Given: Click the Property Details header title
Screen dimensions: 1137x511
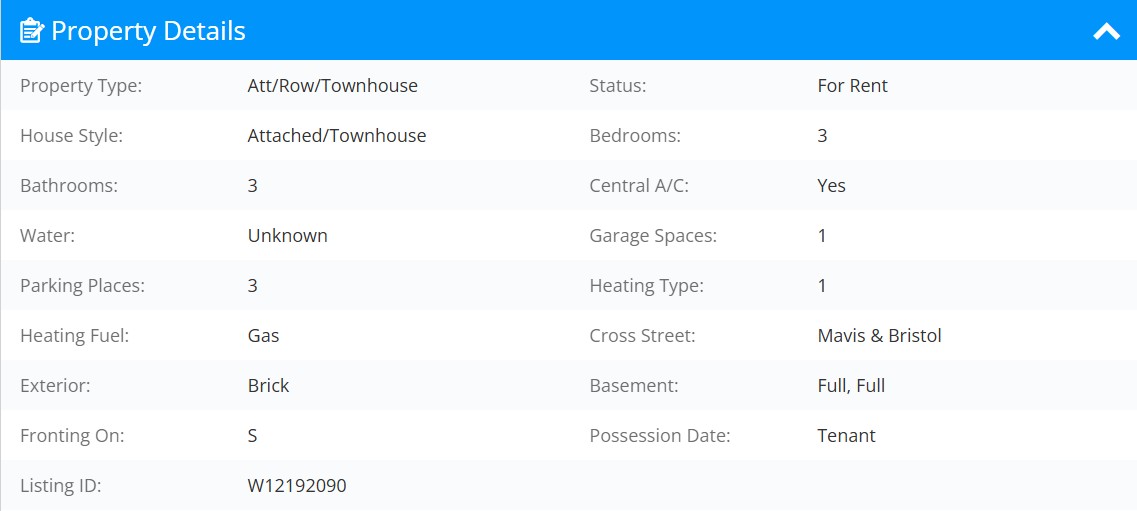Looking at the screenshot, I should pyautogui.click(x=148, y=31).
